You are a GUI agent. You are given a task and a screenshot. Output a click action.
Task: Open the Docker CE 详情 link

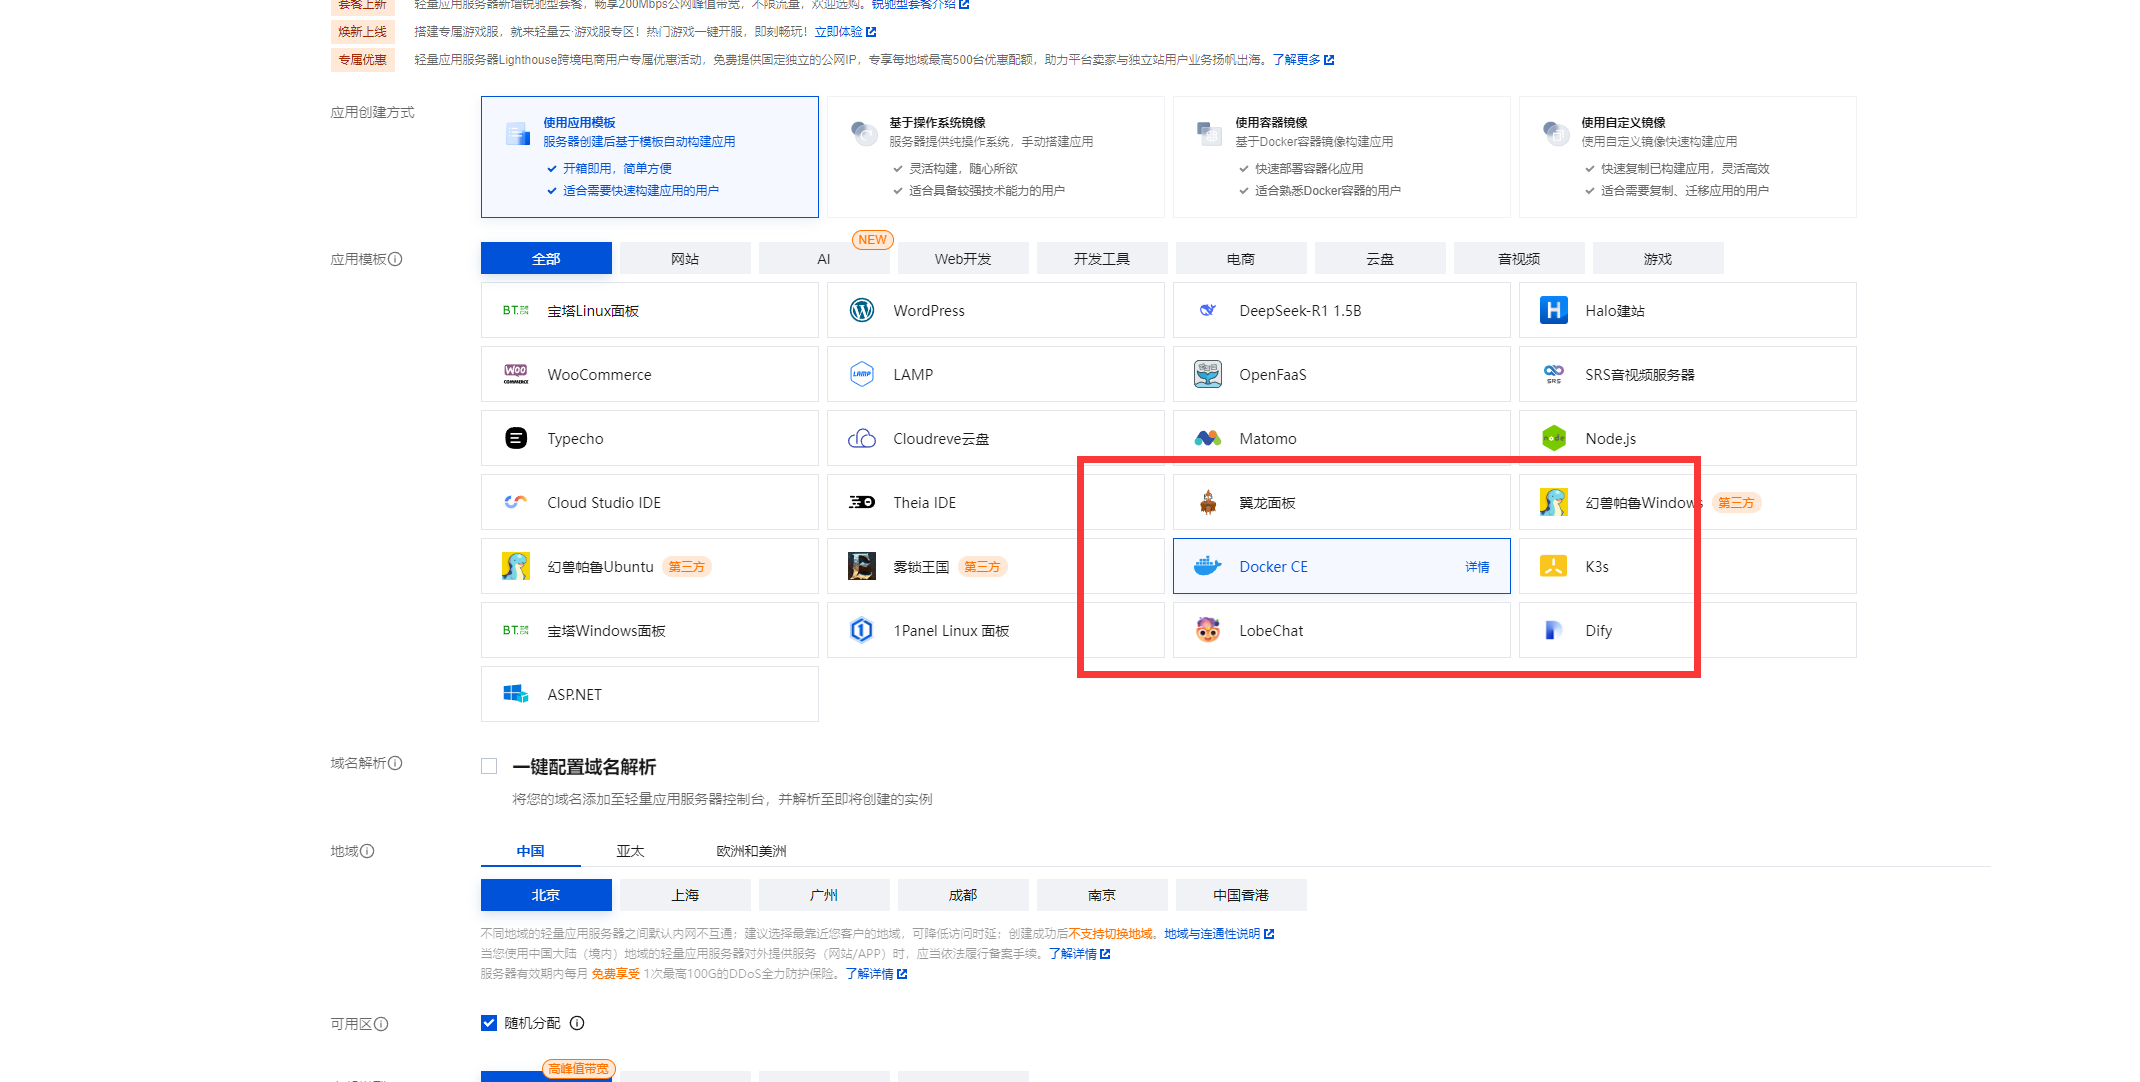coord(1478,567)
